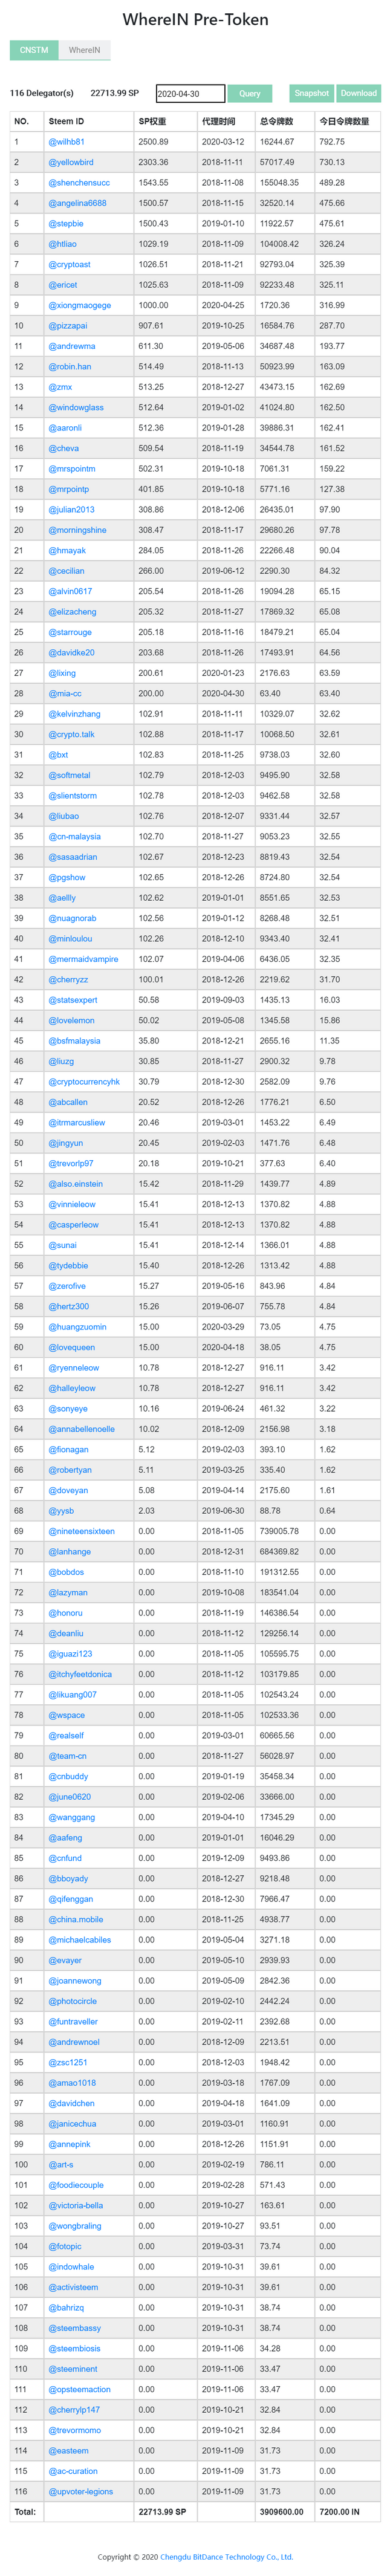Open @shenchensucc user link
The height and width of the screenshot is (2576, 387).
(x=79, y=183)
